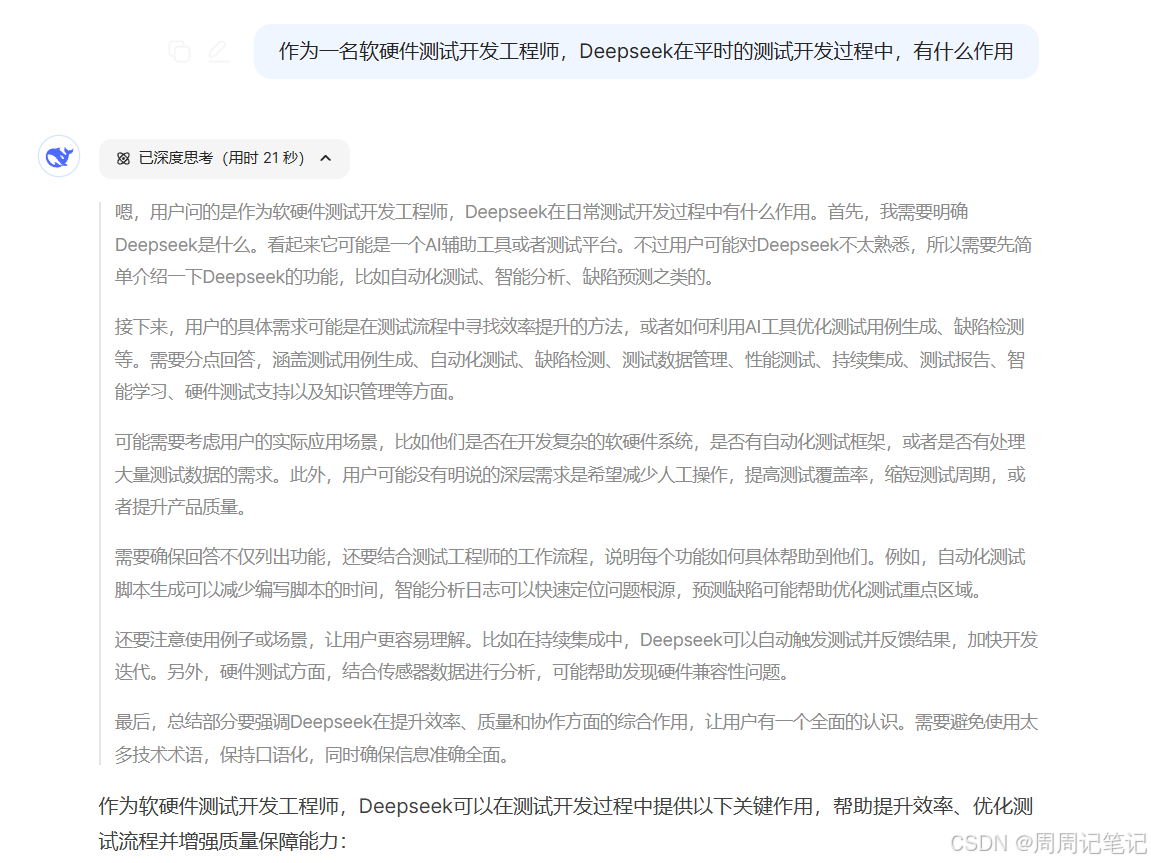Click the paragraph starting with 最后，总结部分要强调Deepseek
Viewport: 1151px width, 863px height.
(576, 738)
